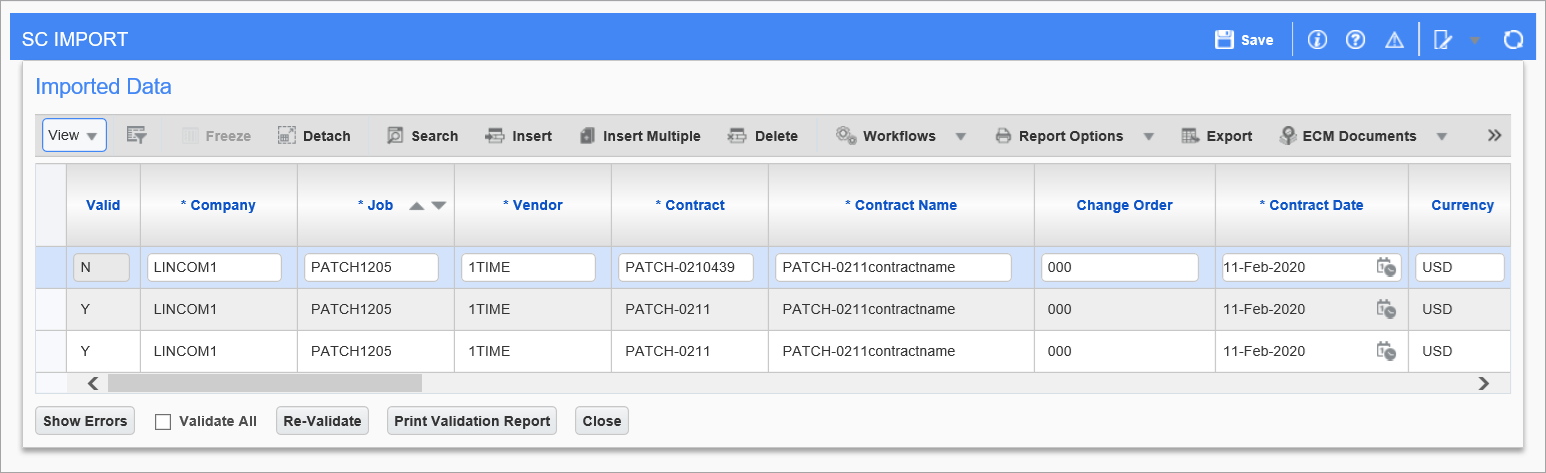Open the ECM Documents dropdown arrow

click(x=1441, y=136)
